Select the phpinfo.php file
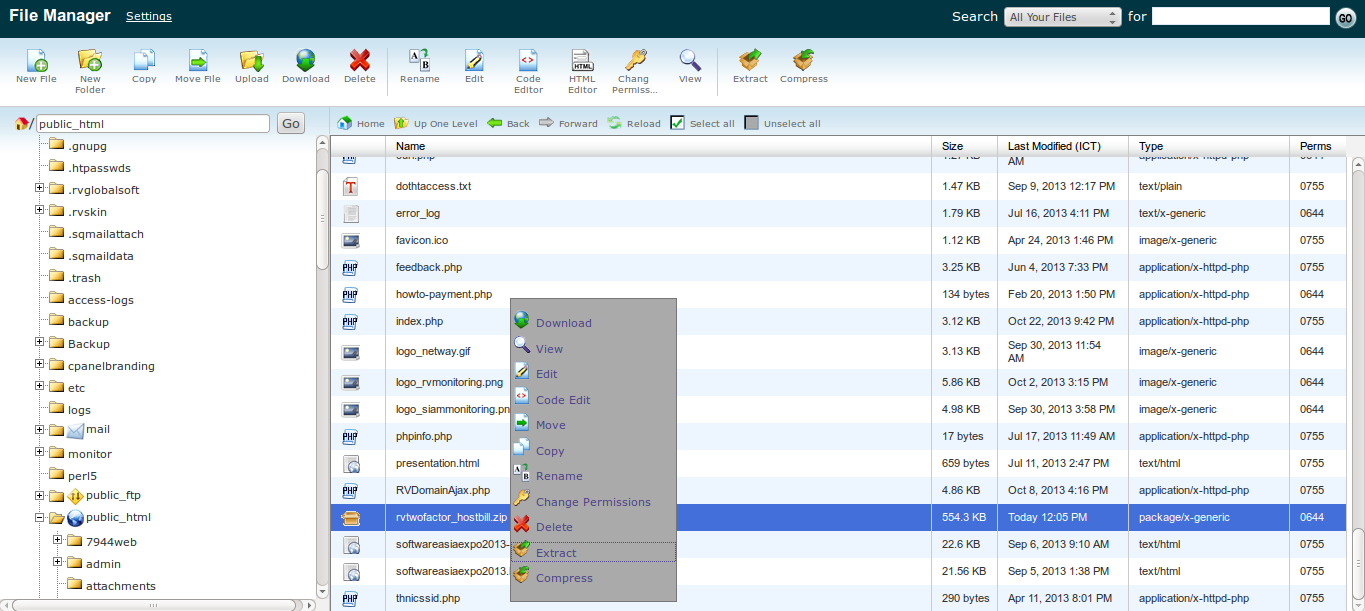 [424, 436]
